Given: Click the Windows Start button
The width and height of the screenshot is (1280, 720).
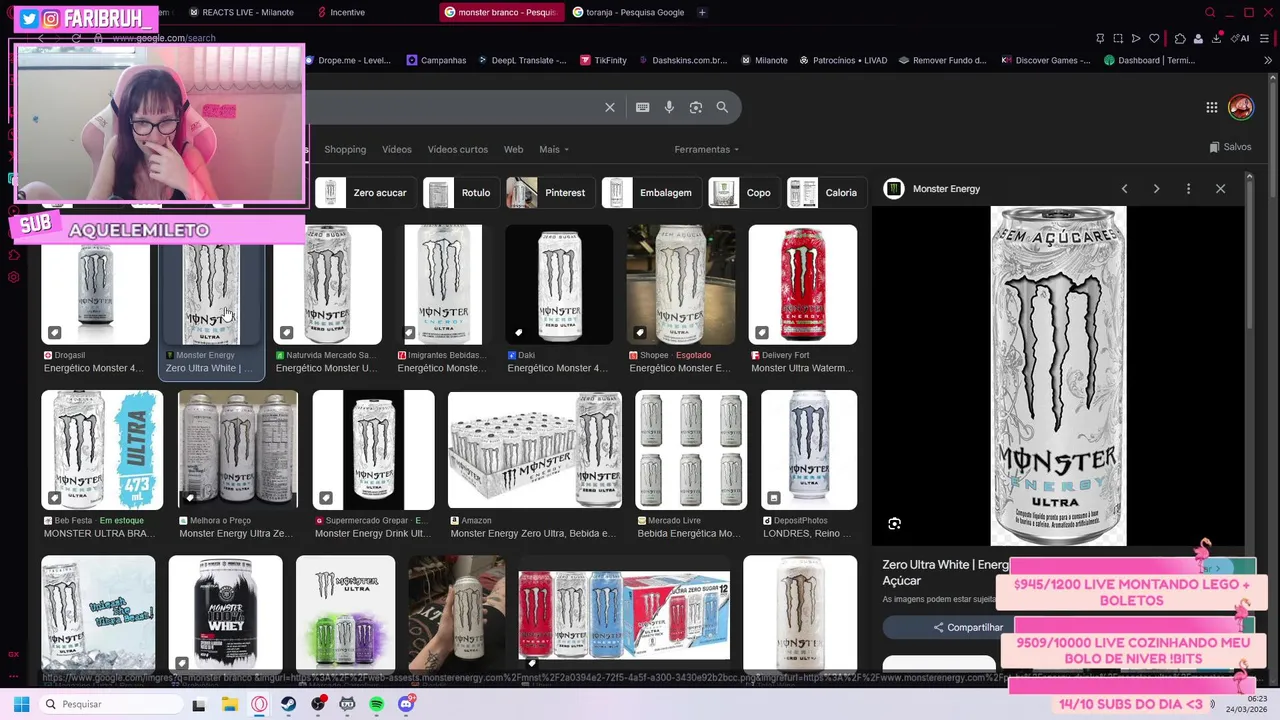Looking at the screenshot, I should (21, 704).
